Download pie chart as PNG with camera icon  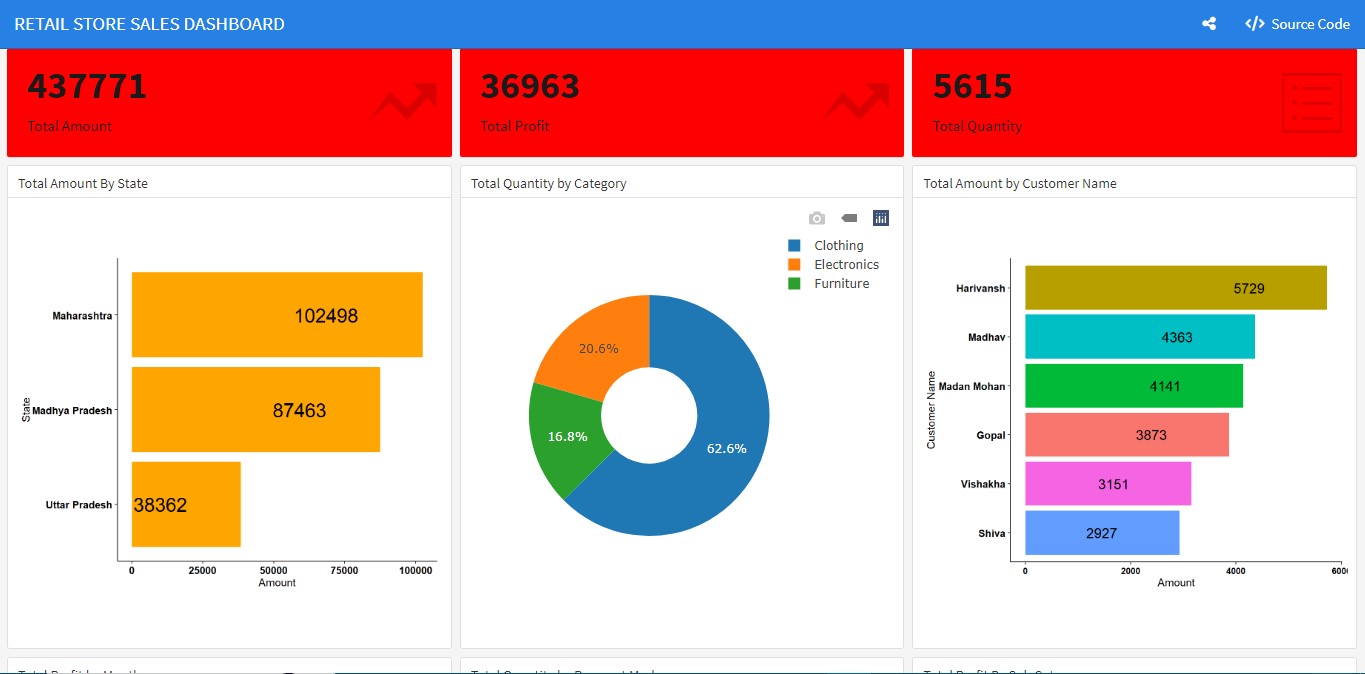coord(817,218)
